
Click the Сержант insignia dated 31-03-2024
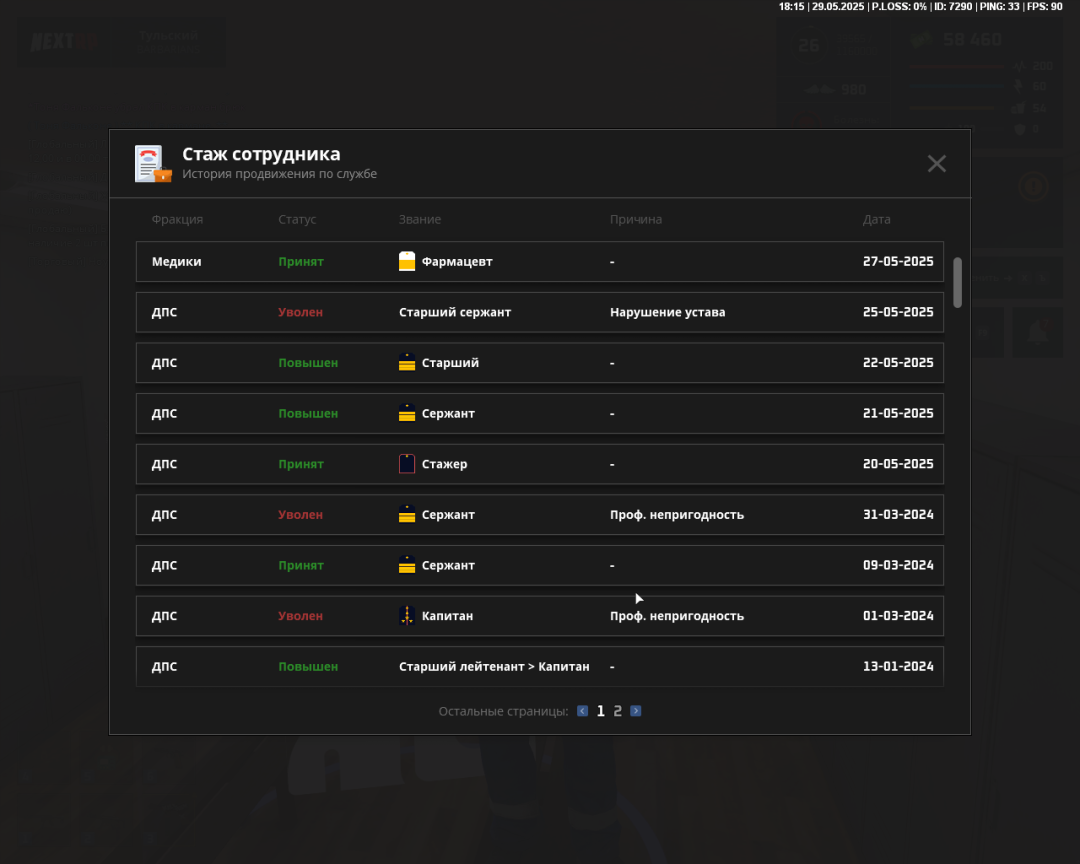pos(406,515)
